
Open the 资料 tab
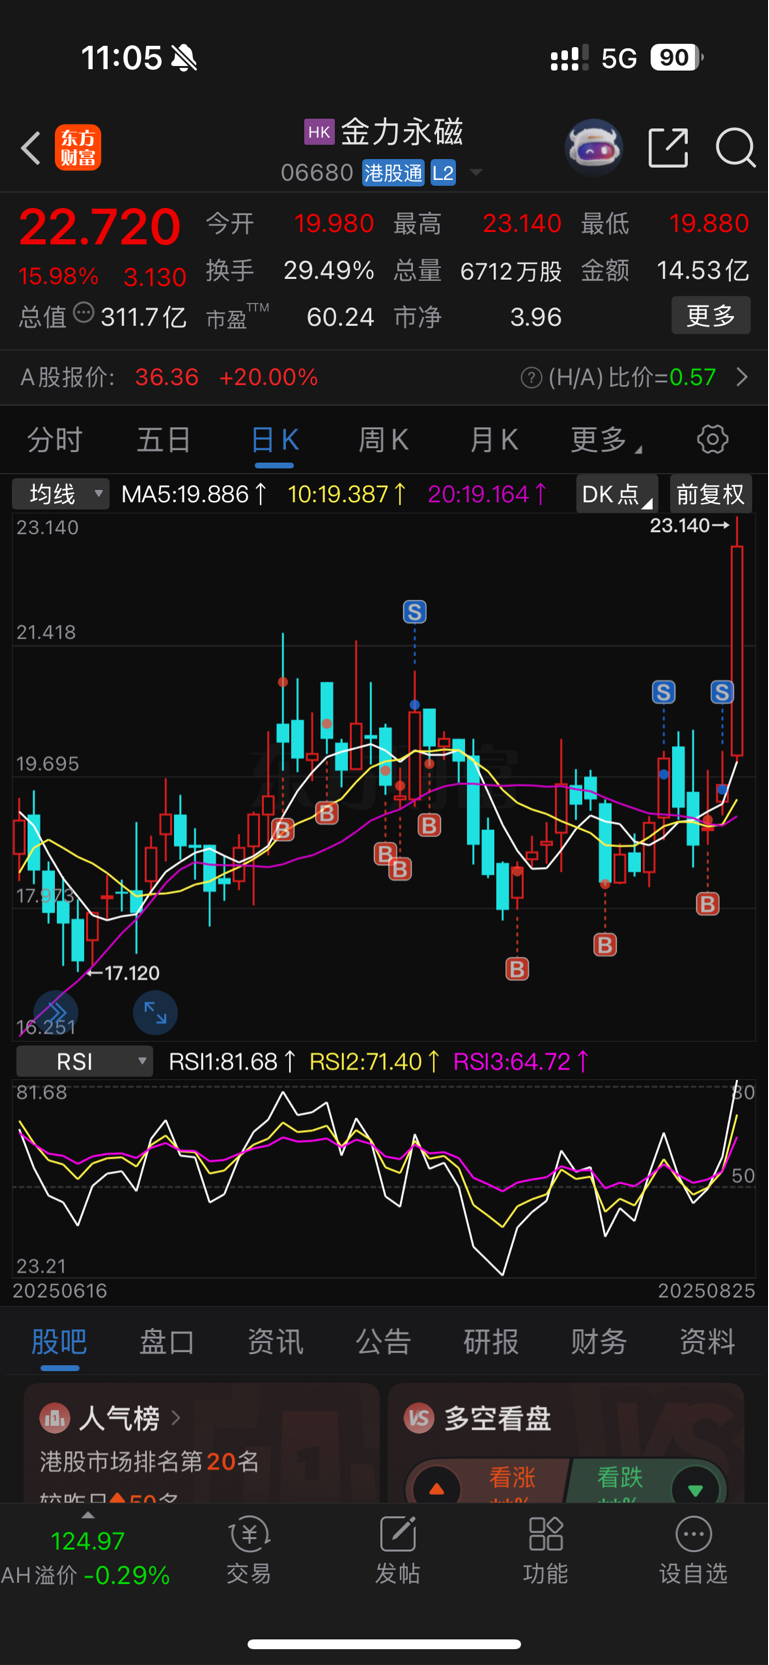point(707,1341)
